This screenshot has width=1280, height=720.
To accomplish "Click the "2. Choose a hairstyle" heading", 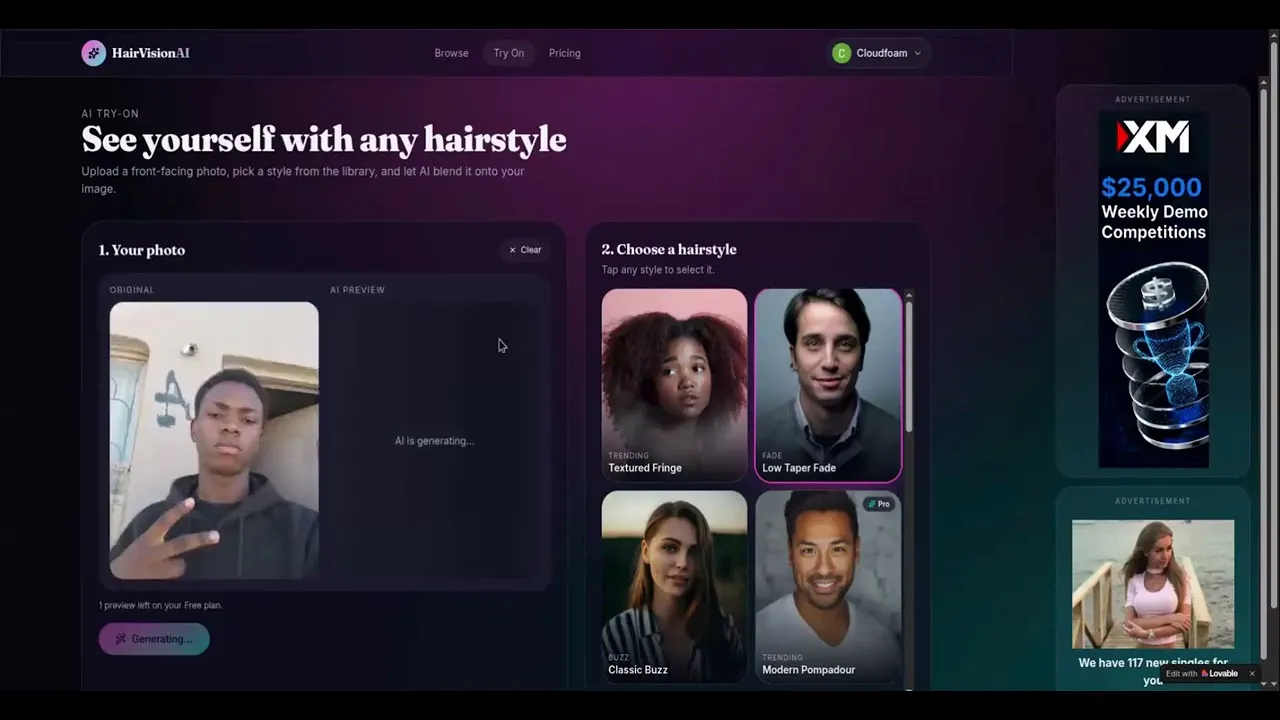I will 669,249.
